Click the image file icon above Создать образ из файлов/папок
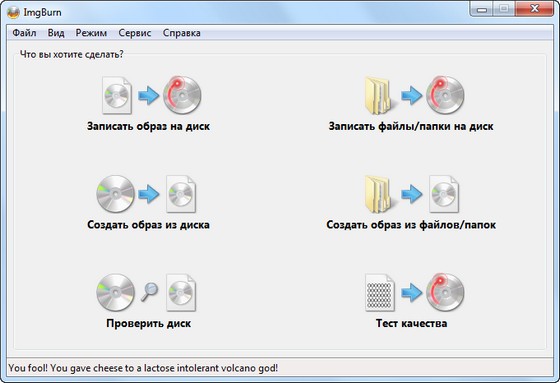This screenshot has width=560, height=383. point(444,194)
